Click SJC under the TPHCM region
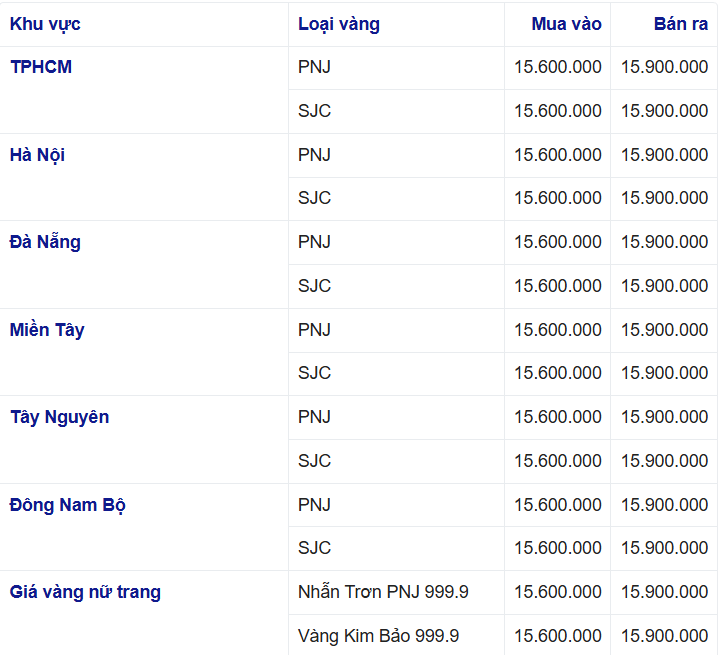The height and width of the screenshot is (655, 720). tap(314, 111)
